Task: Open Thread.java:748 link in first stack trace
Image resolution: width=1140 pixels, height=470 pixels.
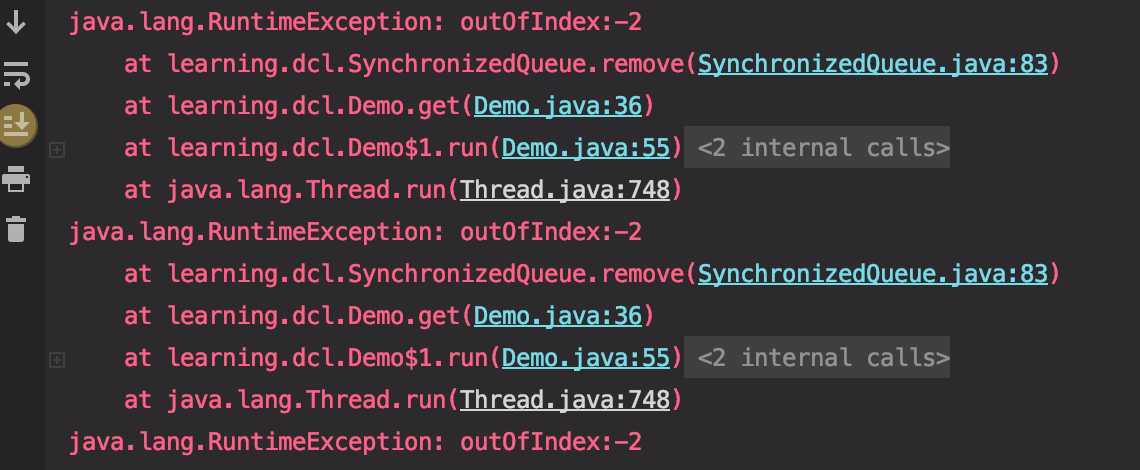Action: click(x=565, y=190)
